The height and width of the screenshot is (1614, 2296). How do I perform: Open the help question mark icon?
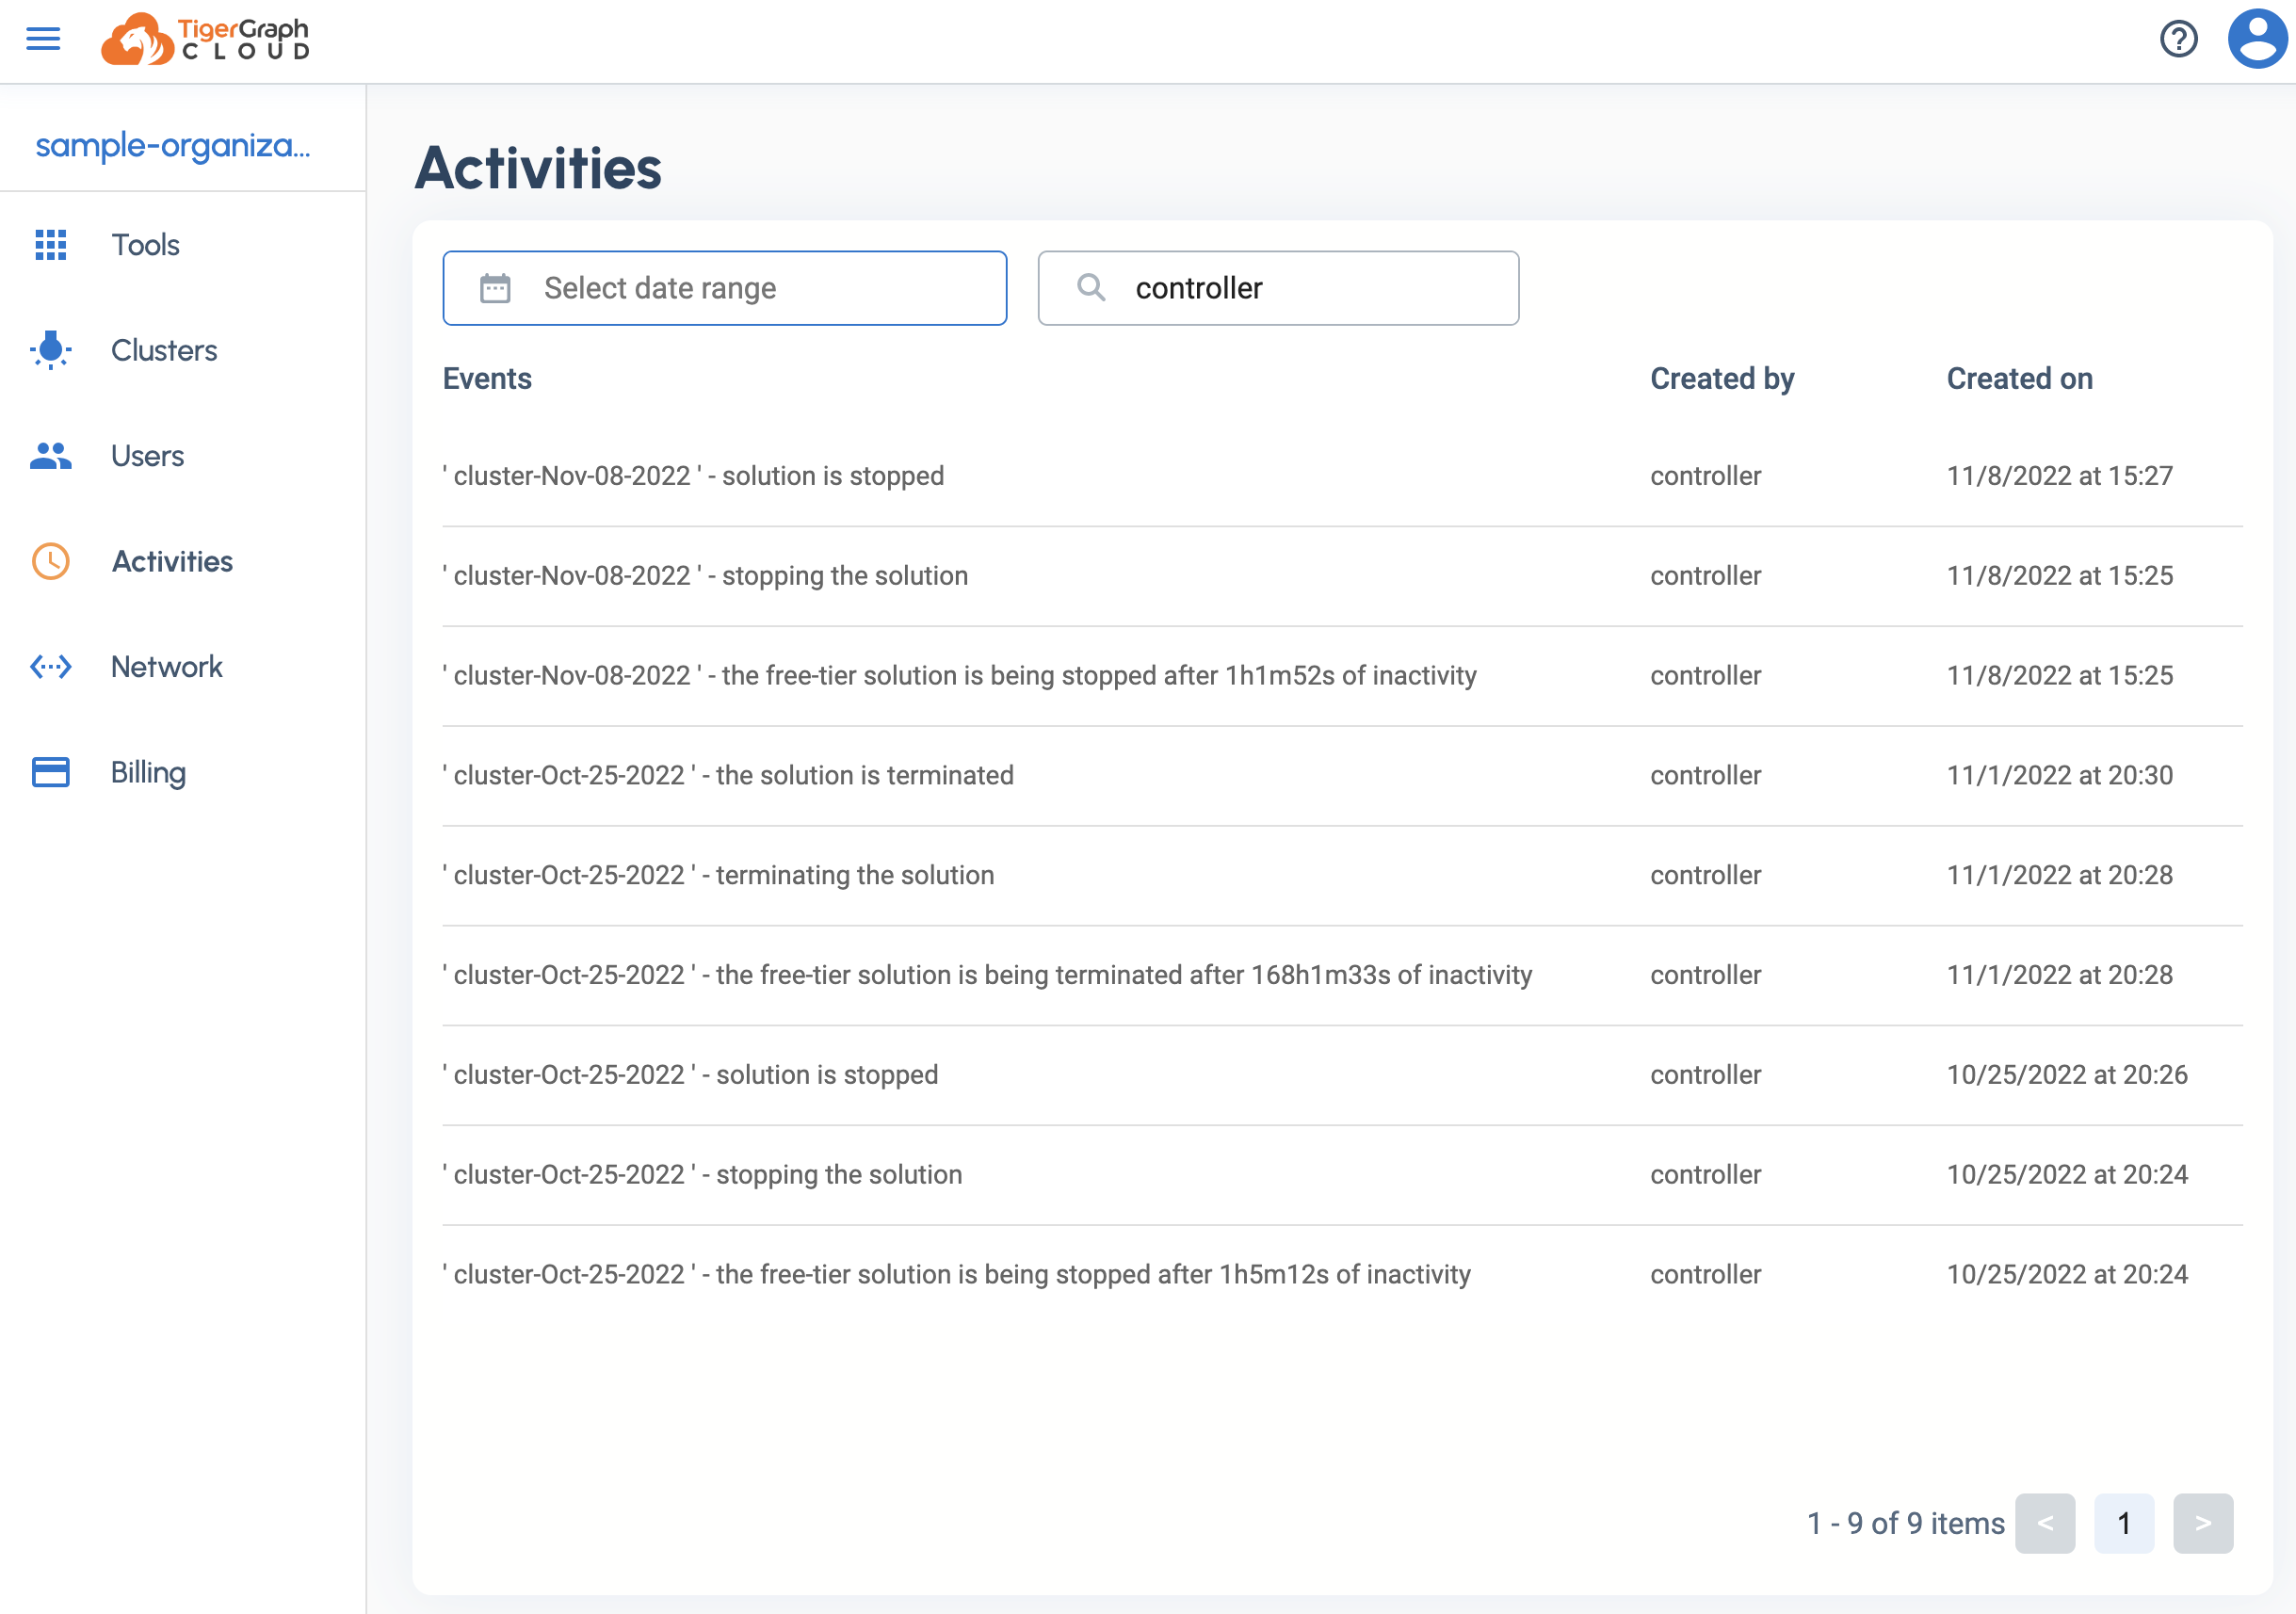pyautogui.click(x=2178, y=39)
